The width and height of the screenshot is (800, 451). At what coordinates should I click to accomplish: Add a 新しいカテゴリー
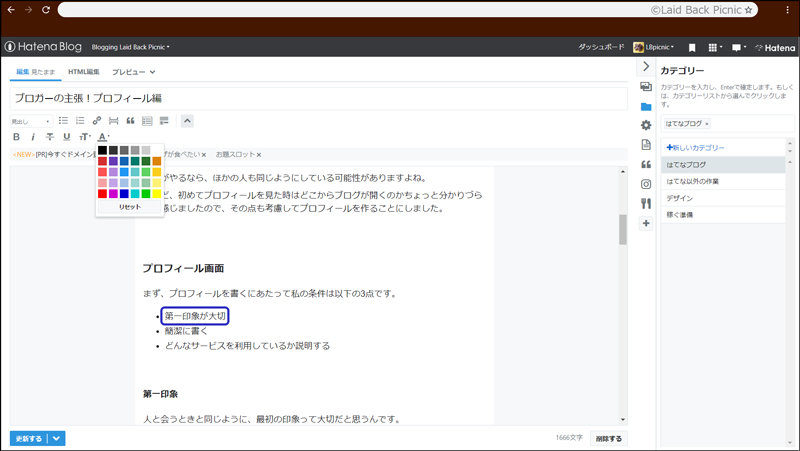[695, 147]
